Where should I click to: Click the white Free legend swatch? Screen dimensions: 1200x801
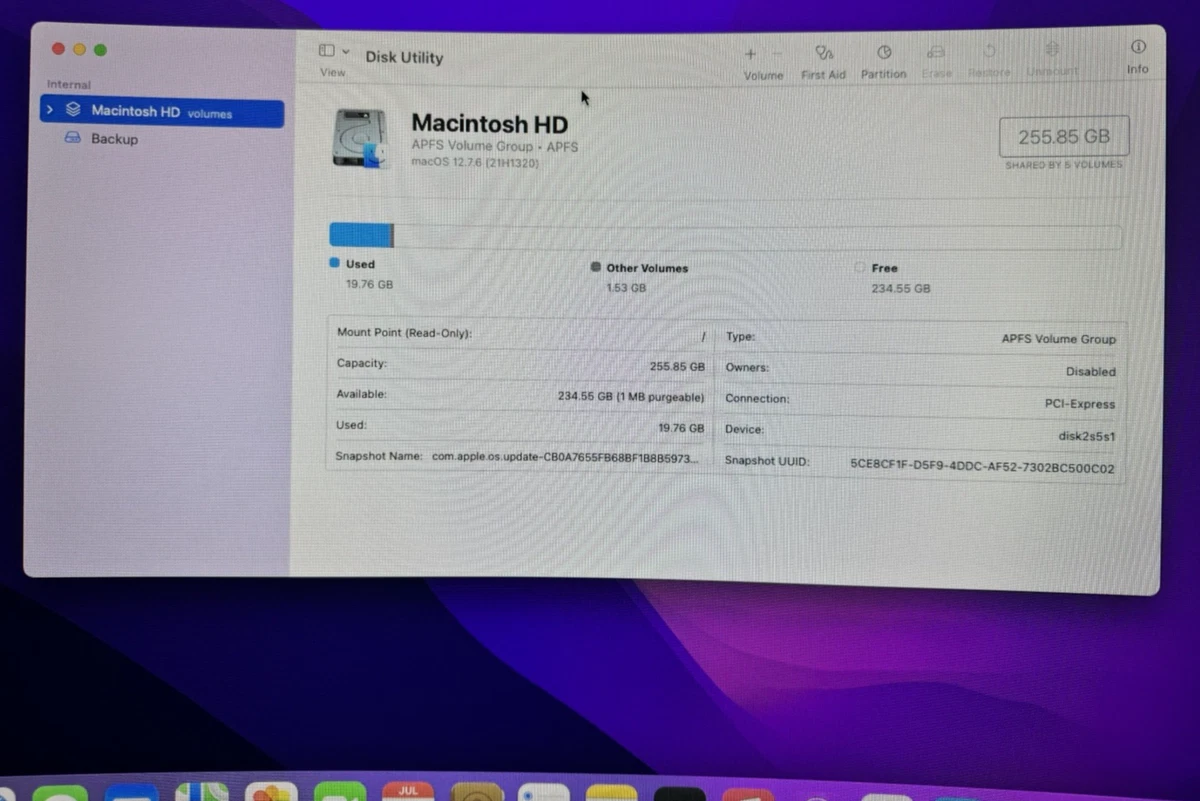pos(861,267)
